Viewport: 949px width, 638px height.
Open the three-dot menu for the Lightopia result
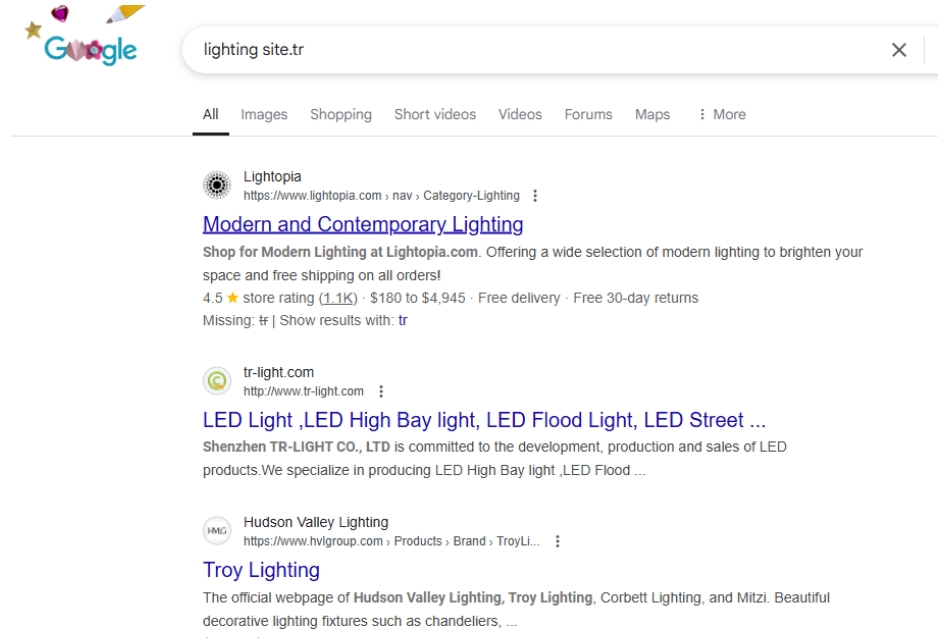(534, 196)
